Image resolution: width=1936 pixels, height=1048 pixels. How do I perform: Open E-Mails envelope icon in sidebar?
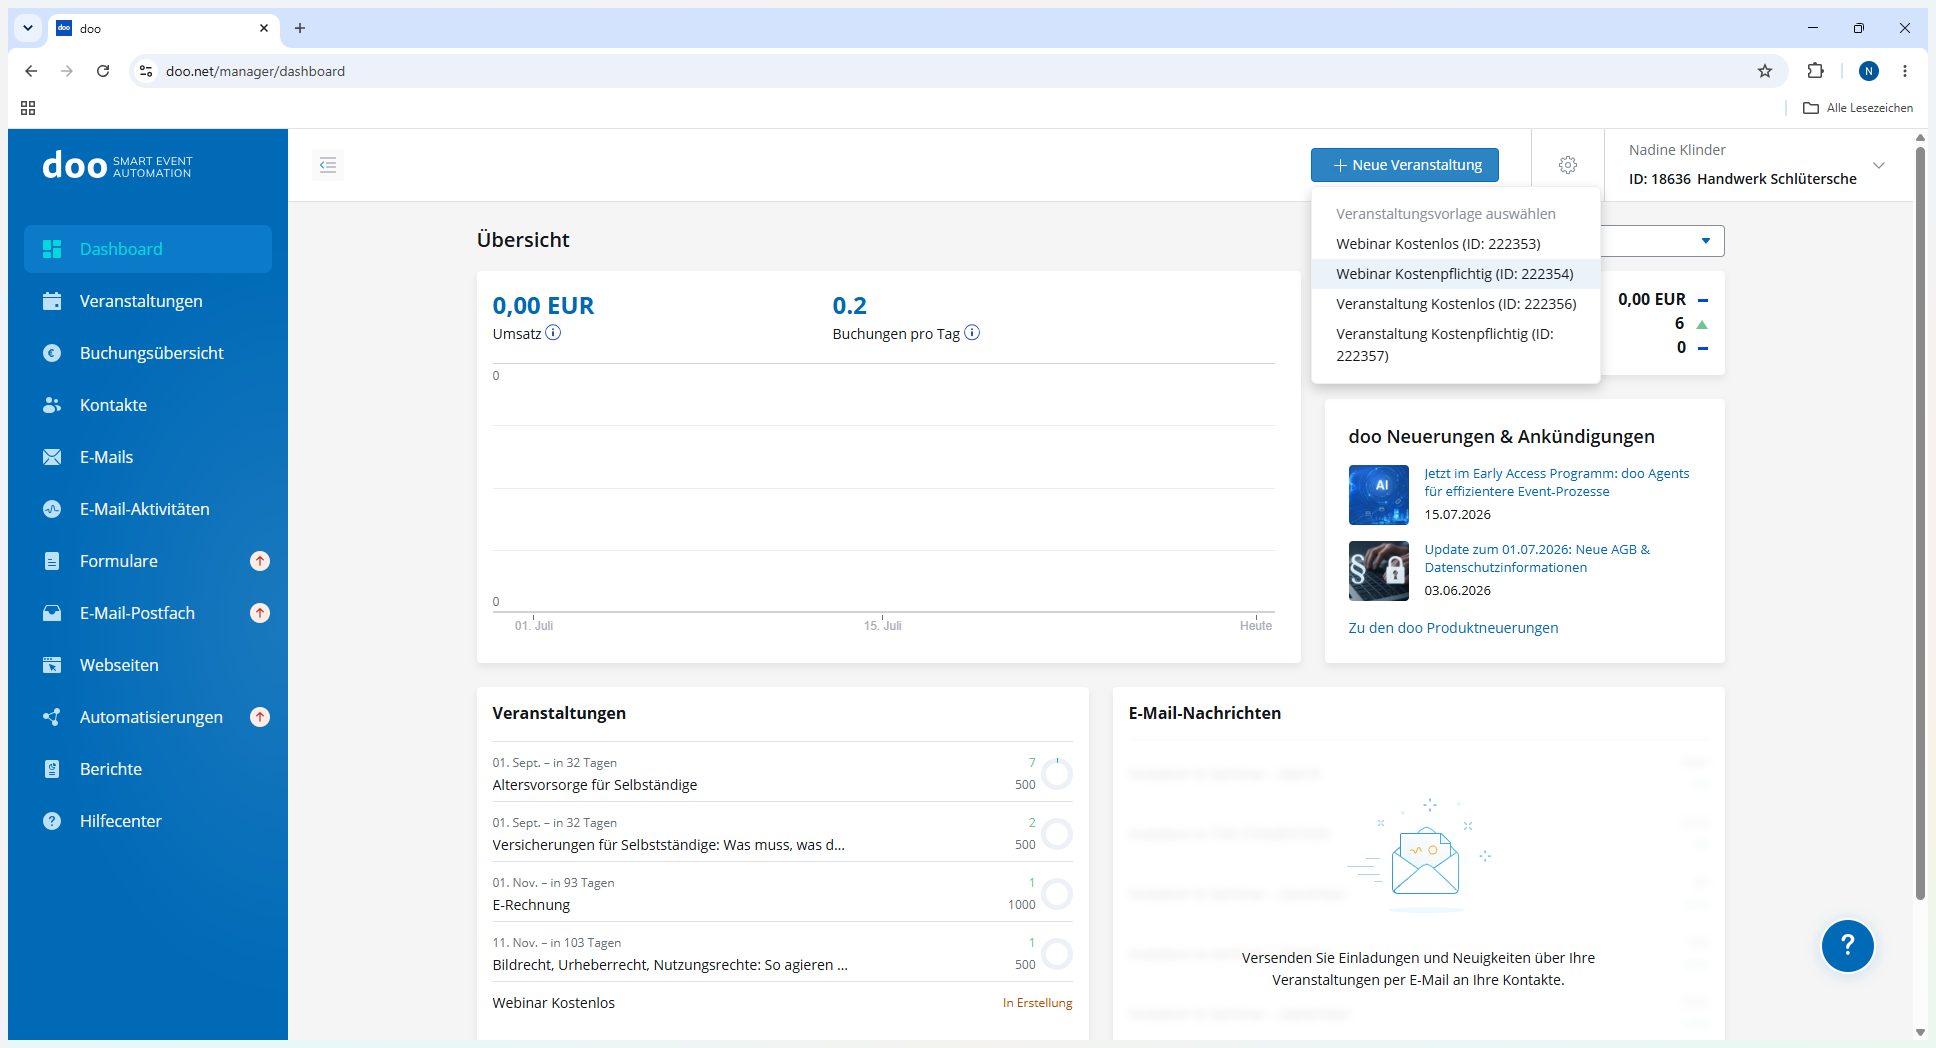pos(52,457)
